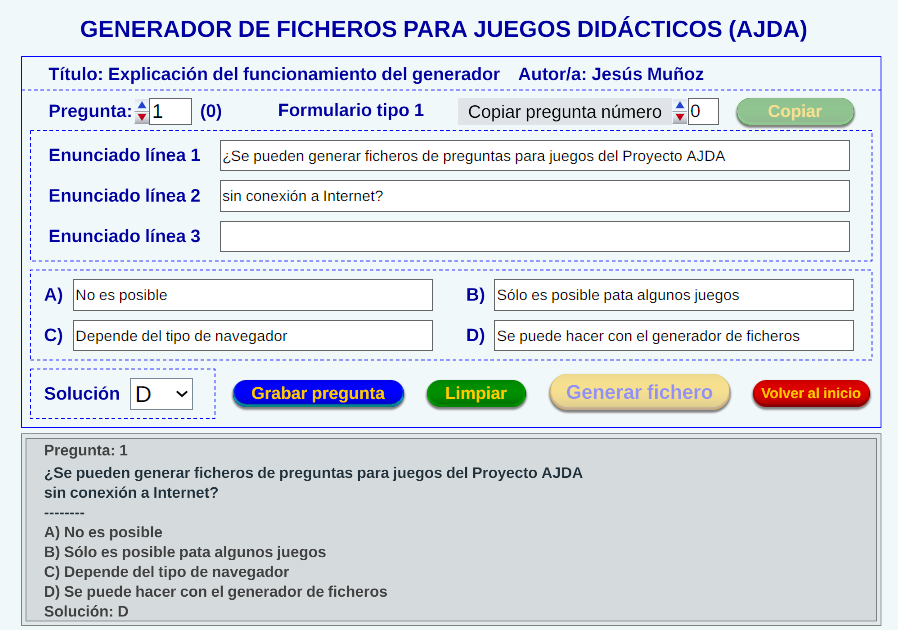Focus the Enunciado línea 1 text field
898x630 pixels.
coord(534,156)
